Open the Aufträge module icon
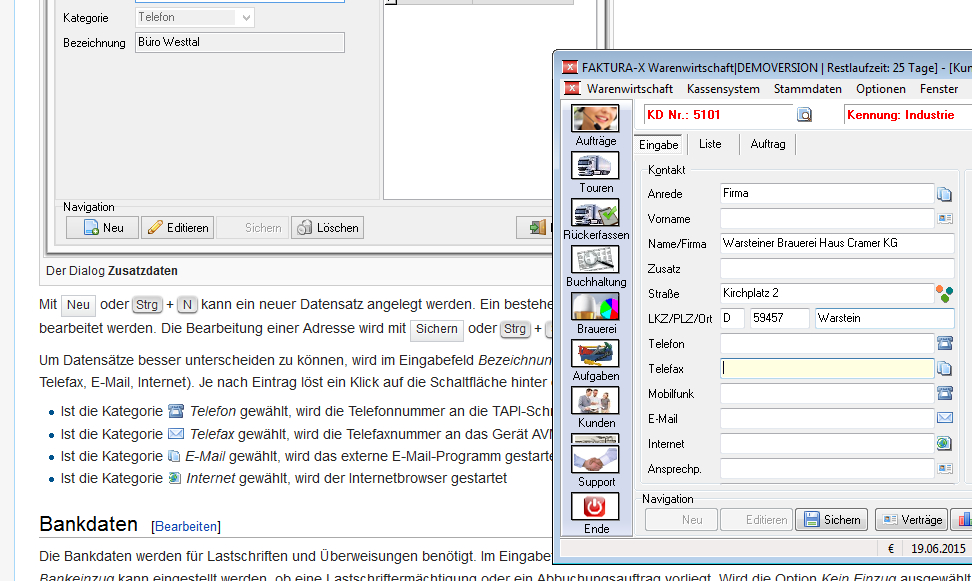 pos(595,118)
